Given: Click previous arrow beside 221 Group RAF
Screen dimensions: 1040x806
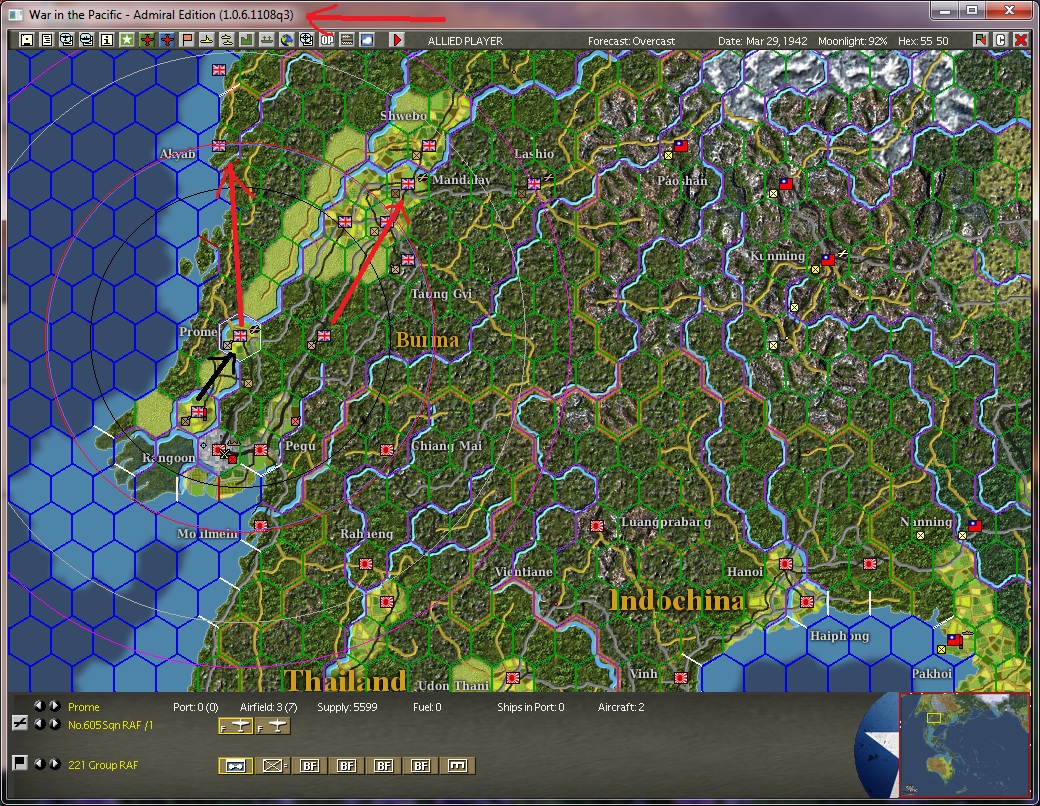Looking at the screenshot, I should pyautogui.click(x=40, y=764).
